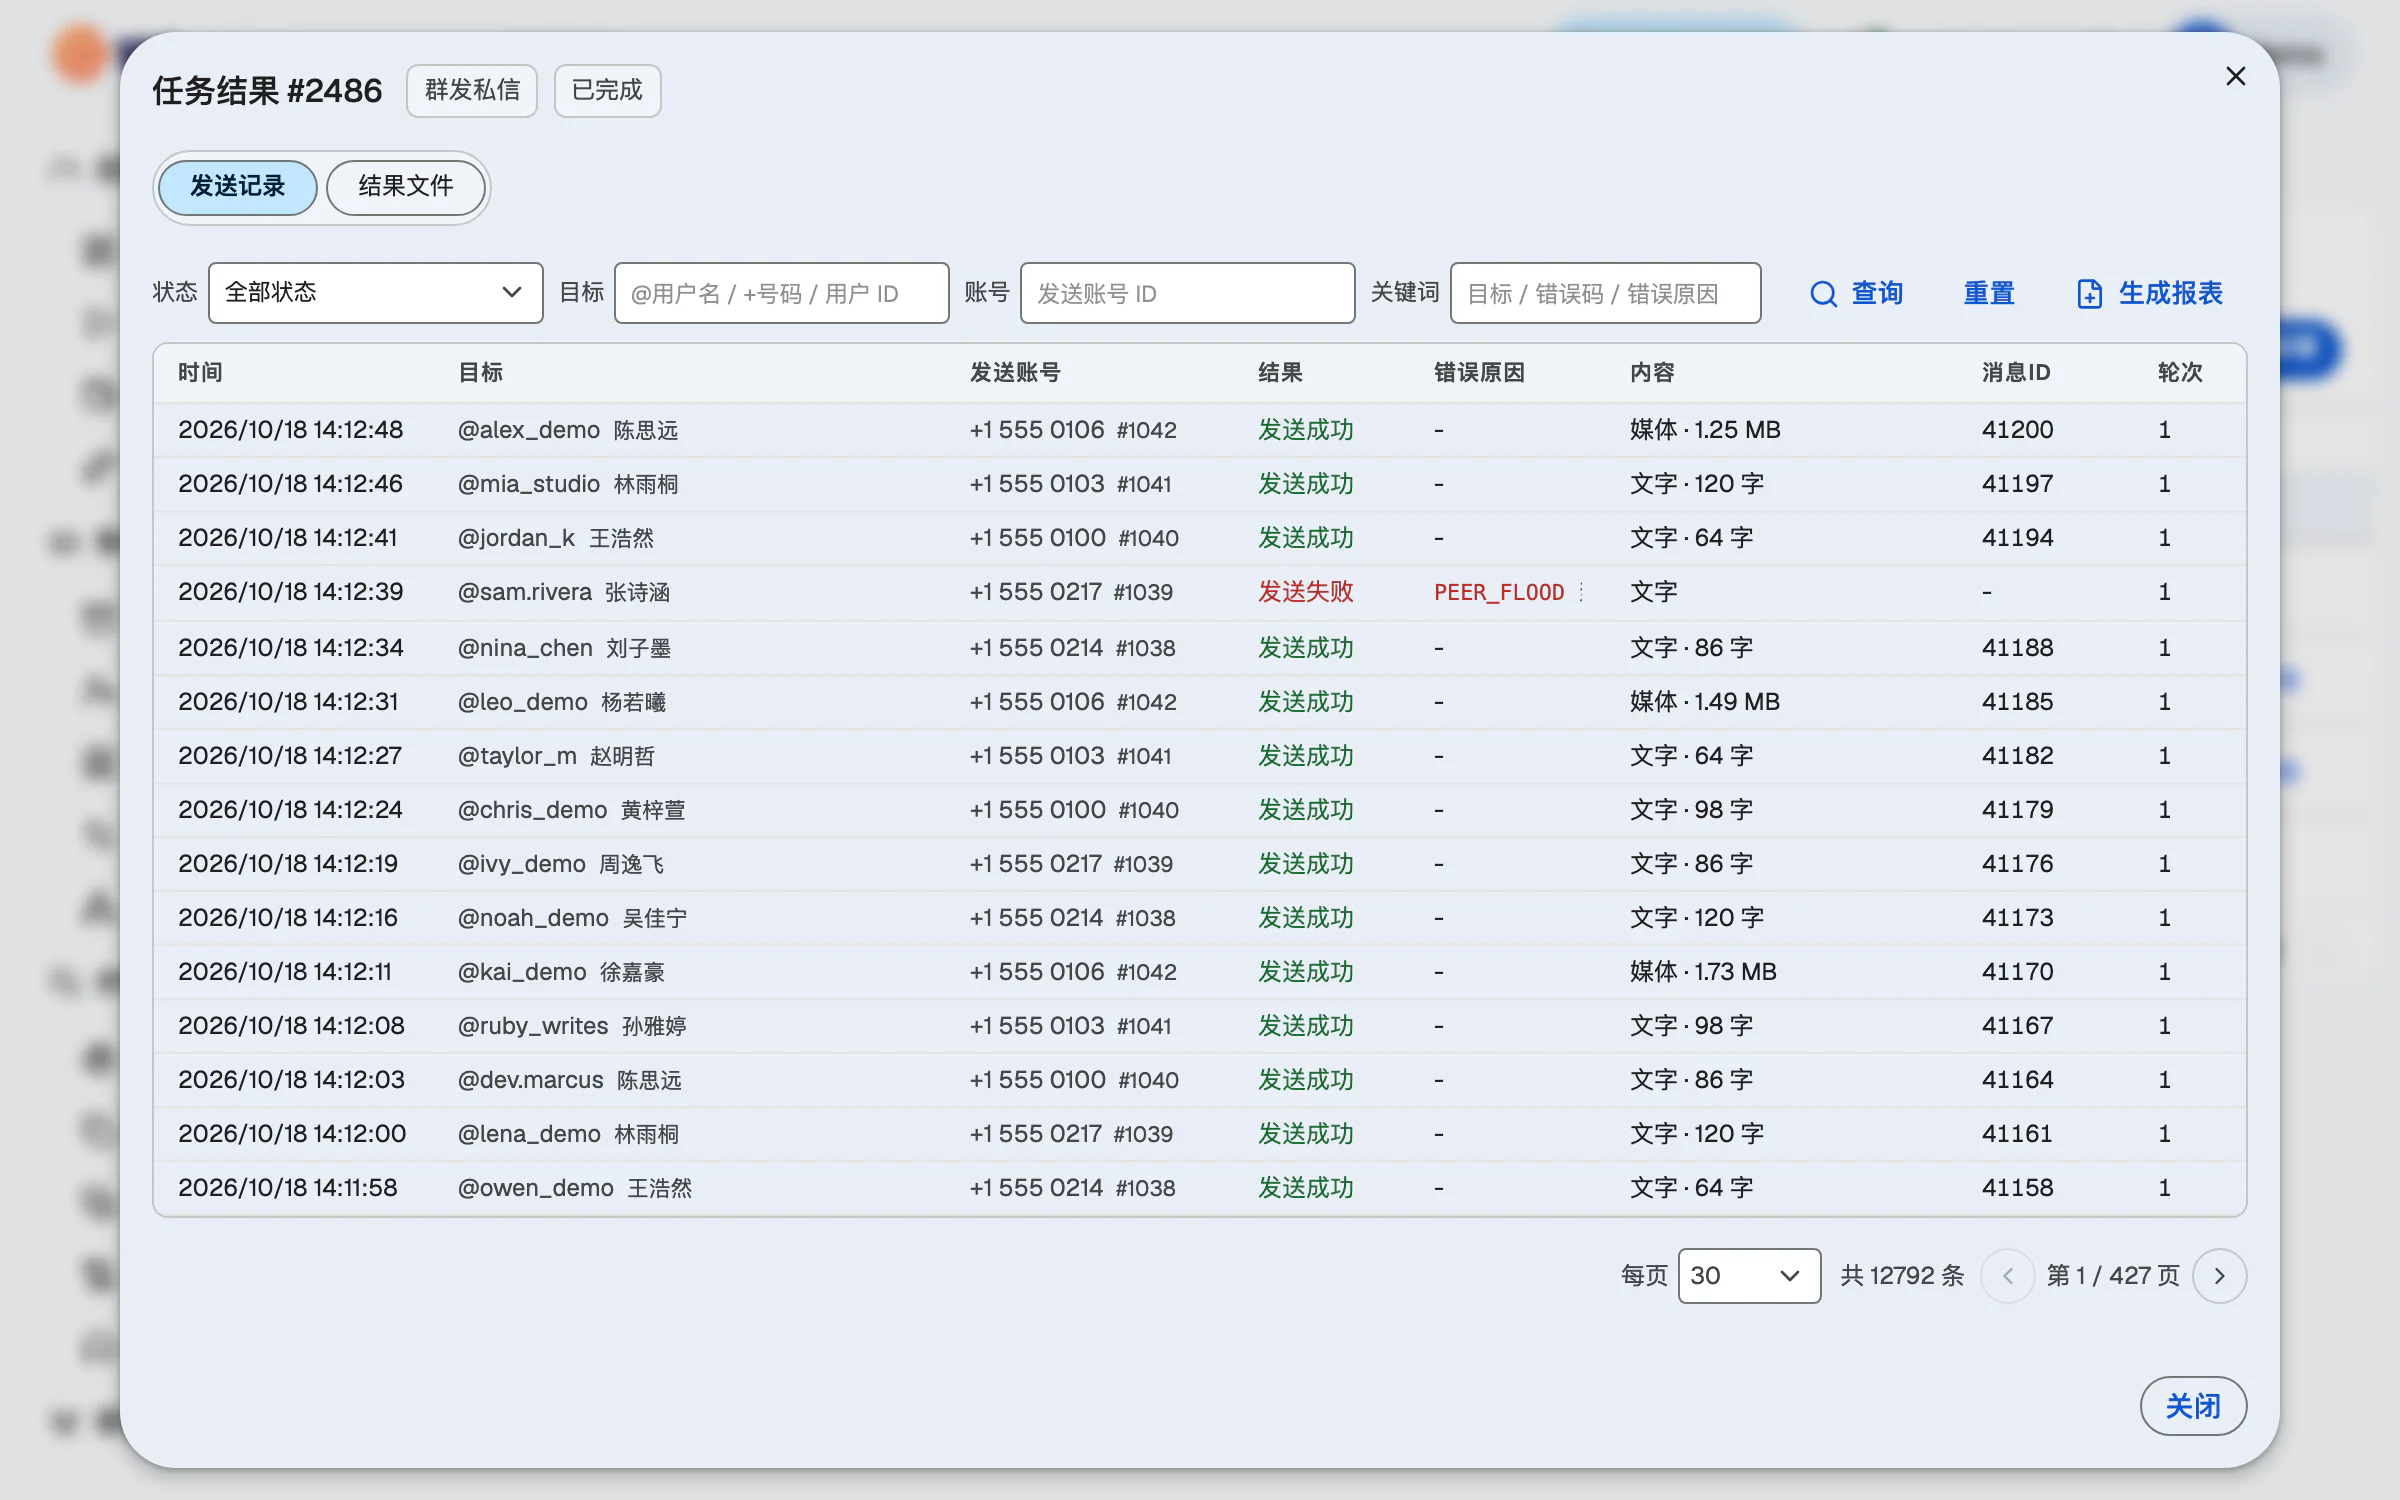Viewport: 2400px width, 1500px height.
Task: Click 第 1 / 427 页 page indicator
Action: pos(2113,1275)
